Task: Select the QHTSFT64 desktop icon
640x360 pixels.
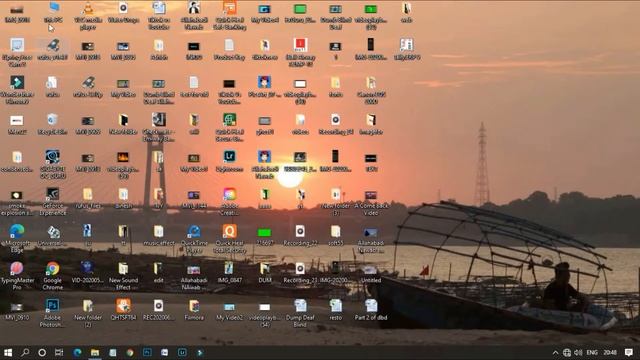Action: pos(123,309)
